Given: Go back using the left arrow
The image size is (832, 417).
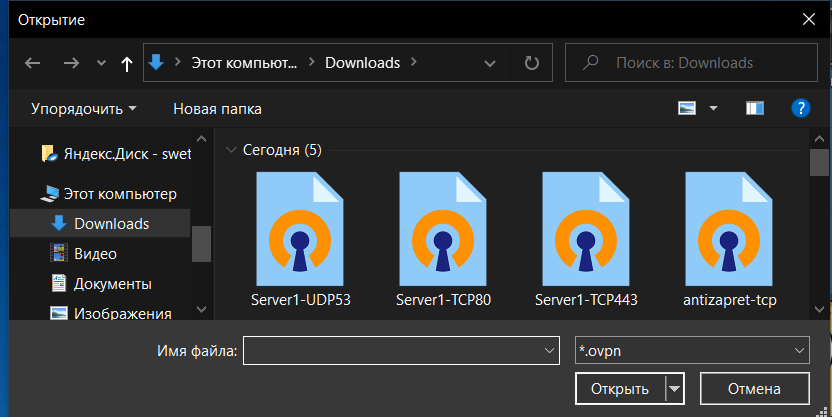Looking at the screenshot, I should click(x=32, y=63).
